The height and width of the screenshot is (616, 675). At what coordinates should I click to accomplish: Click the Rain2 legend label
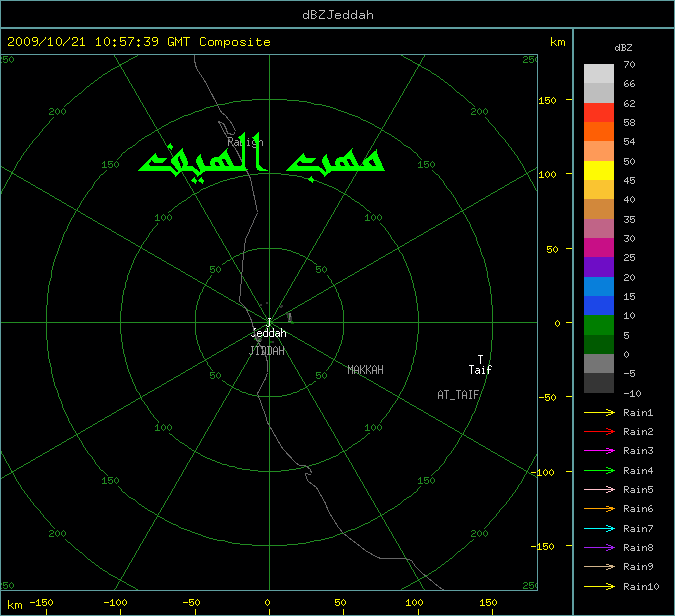coord(638,431)
